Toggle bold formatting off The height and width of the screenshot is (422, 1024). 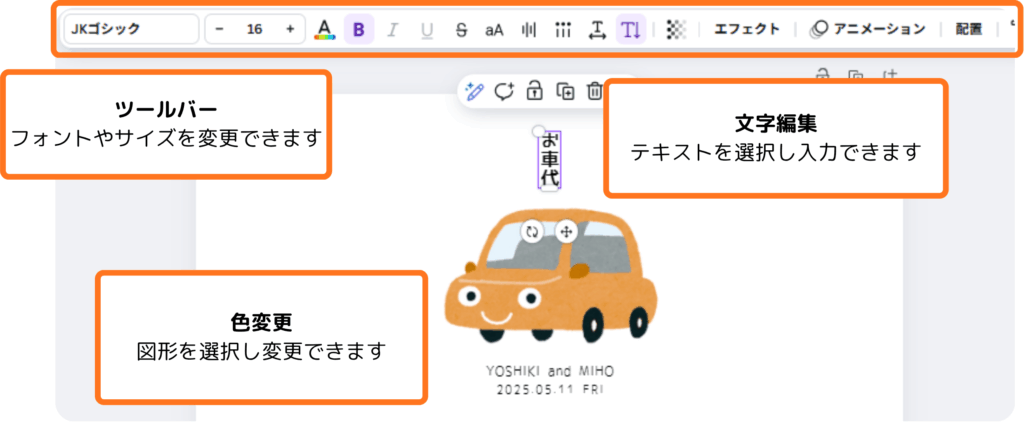pyautogui.click(x=359, y=29)
